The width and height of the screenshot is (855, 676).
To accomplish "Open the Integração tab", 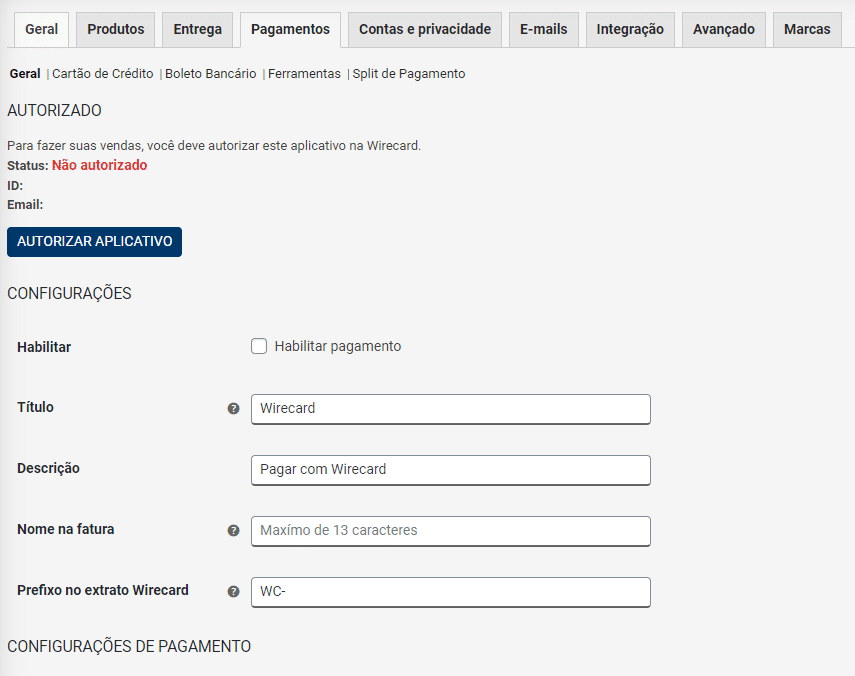I will pos(630,29).
